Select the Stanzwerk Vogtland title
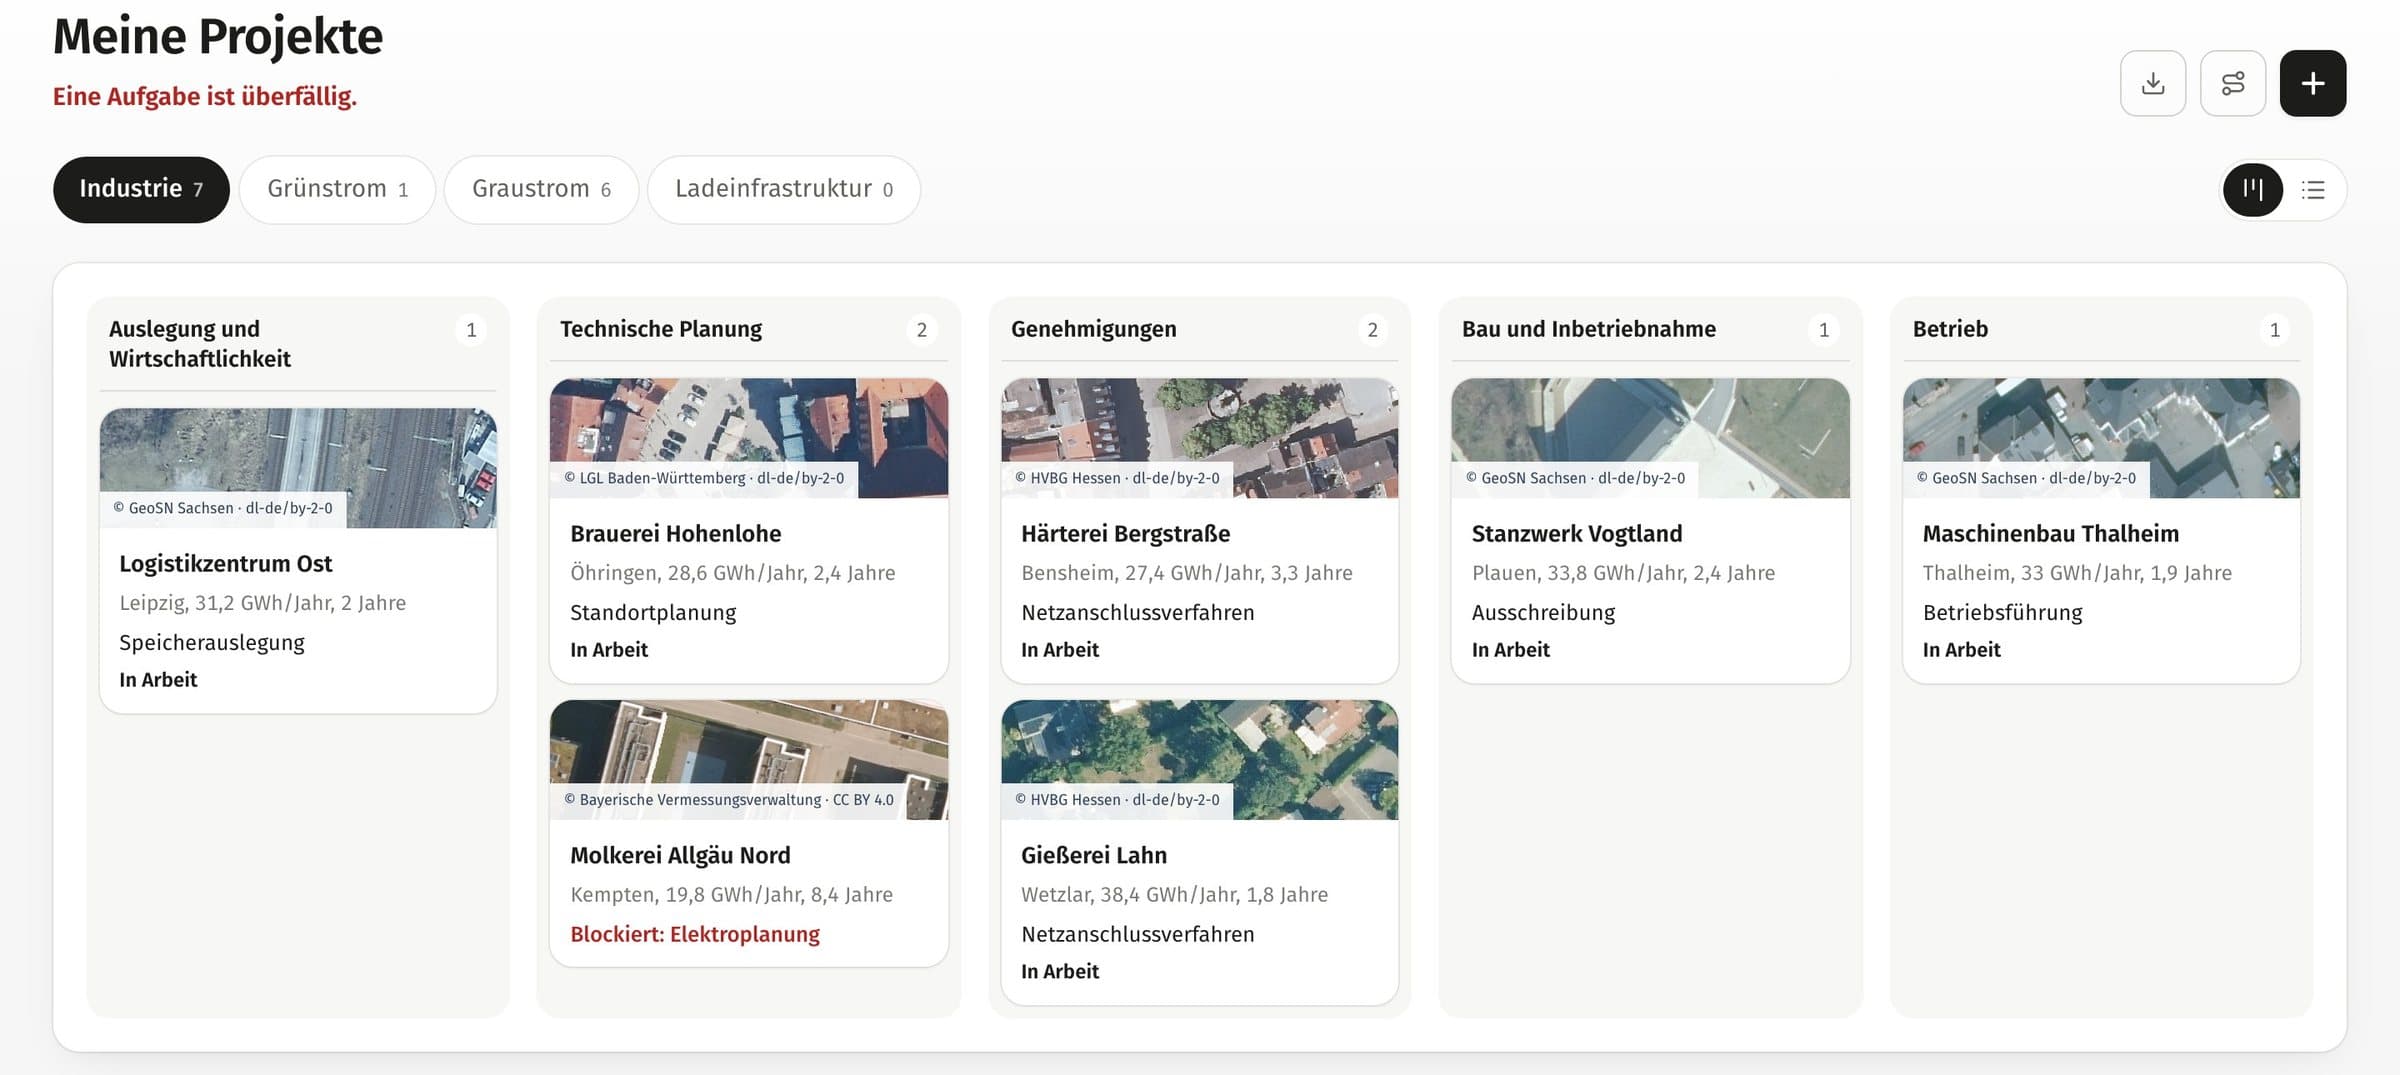This screenshot has width=2400, height=1075. [1577, 533]
